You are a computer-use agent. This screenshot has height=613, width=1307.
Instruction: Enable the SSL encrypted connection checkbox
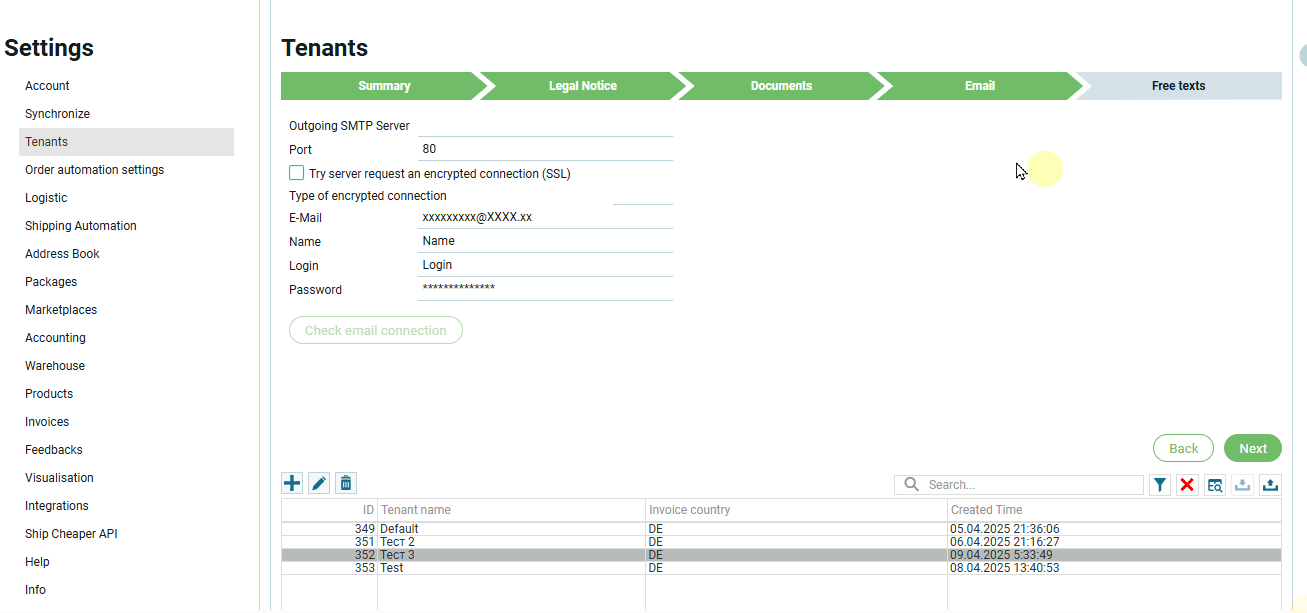click(x=297, y=173)
